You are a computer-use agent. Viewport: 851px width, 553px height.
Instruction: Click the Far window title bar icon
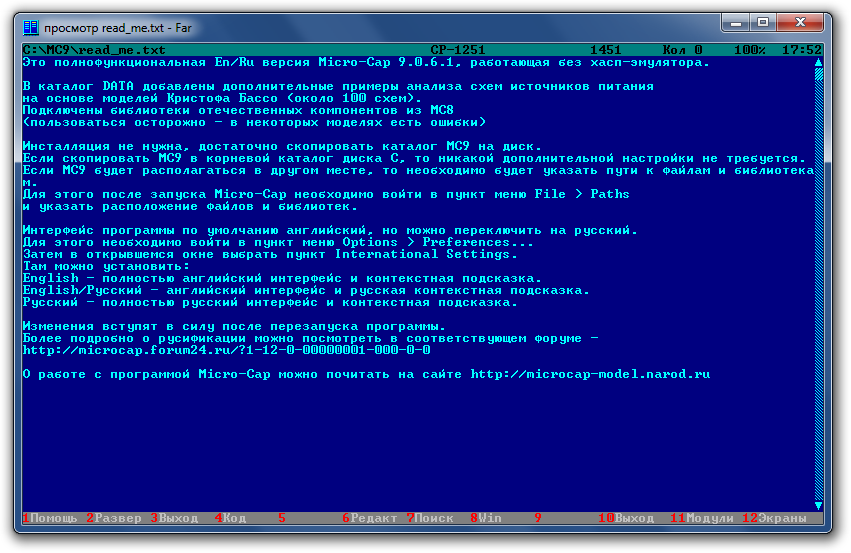31,27
